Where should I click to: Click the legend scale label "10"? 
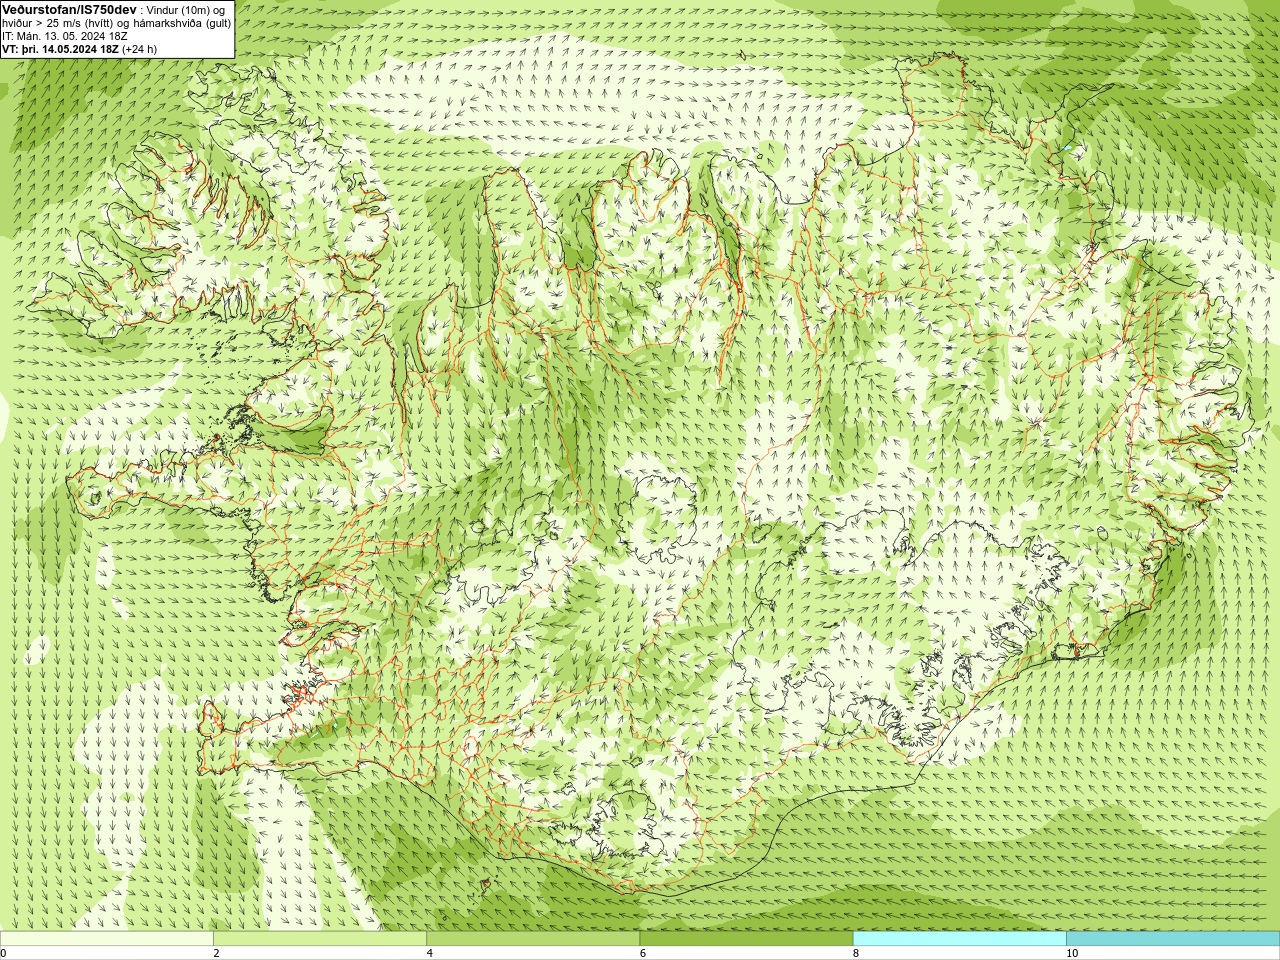(x=1072, y=953)
